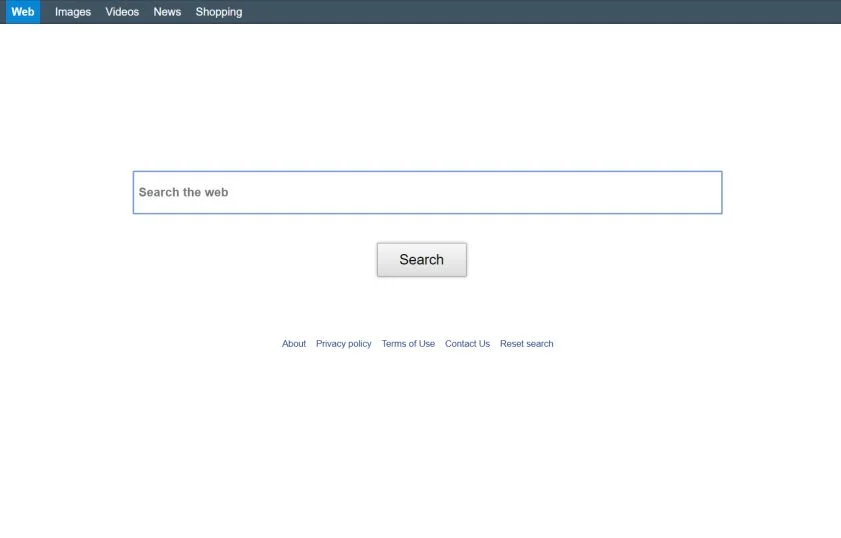Open the Terms of Use link
841x538 pixels.
(408, 344)
